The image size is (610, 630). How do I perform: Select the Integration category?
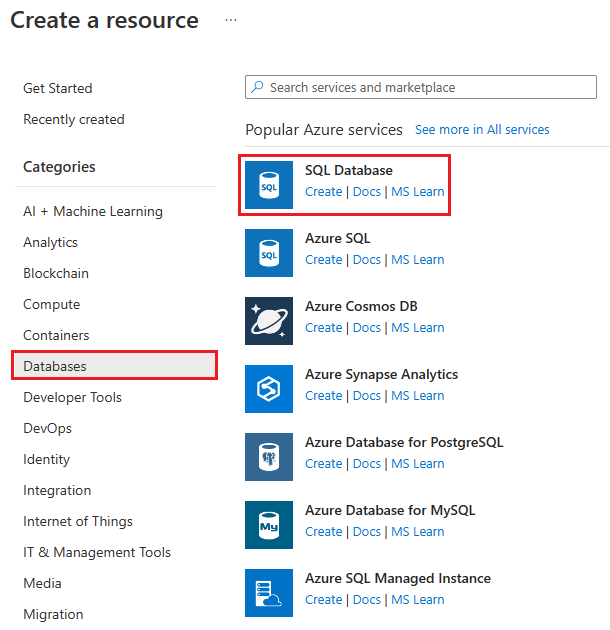tap(57, 490)
